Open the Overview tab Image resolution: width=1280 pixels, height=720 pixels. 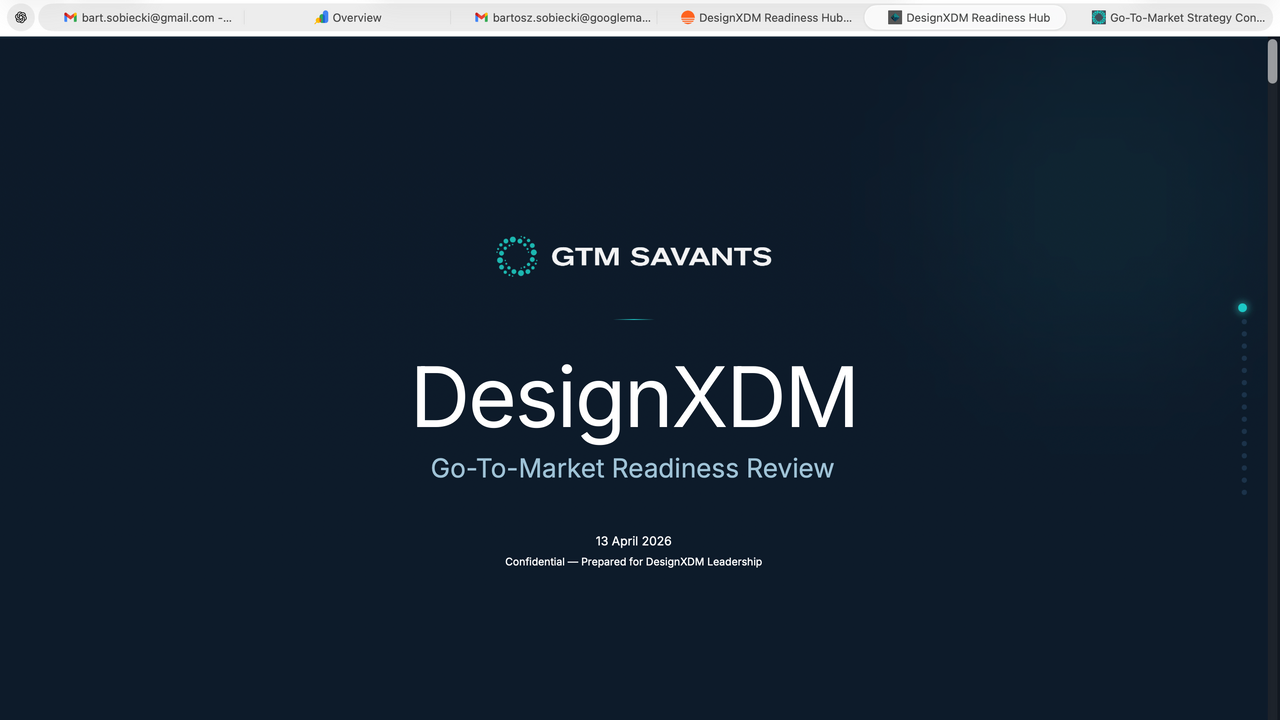(347, 17)
